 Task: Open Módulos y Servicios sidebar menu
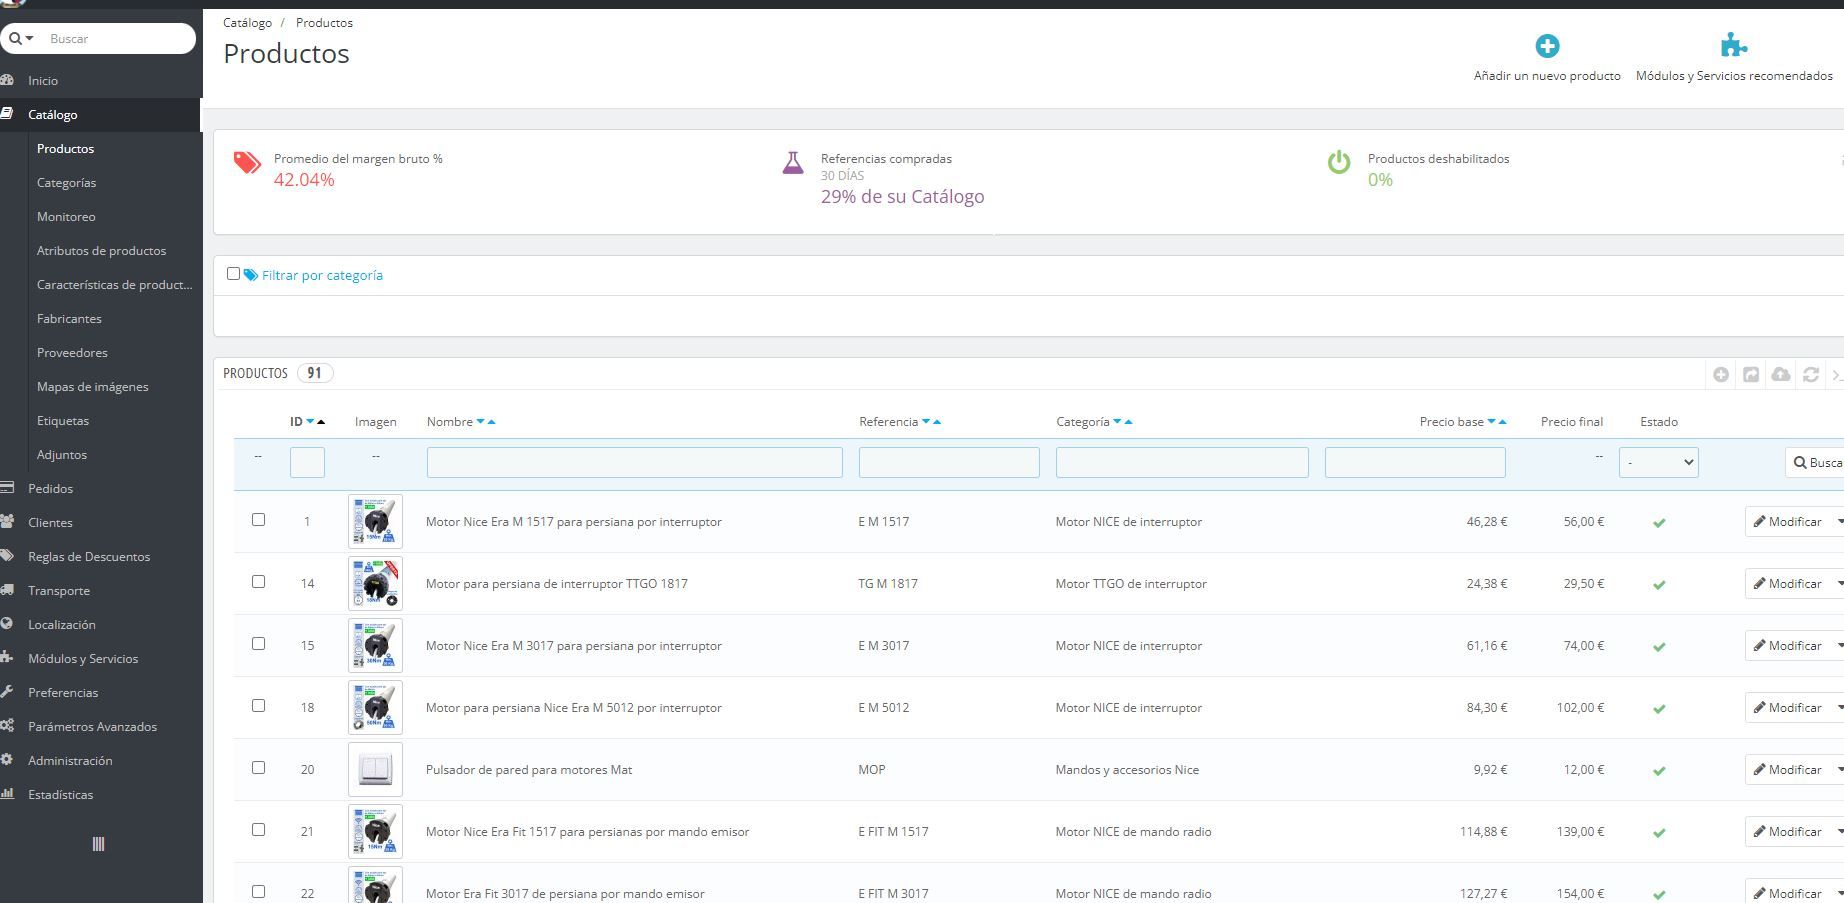[83, 659]
